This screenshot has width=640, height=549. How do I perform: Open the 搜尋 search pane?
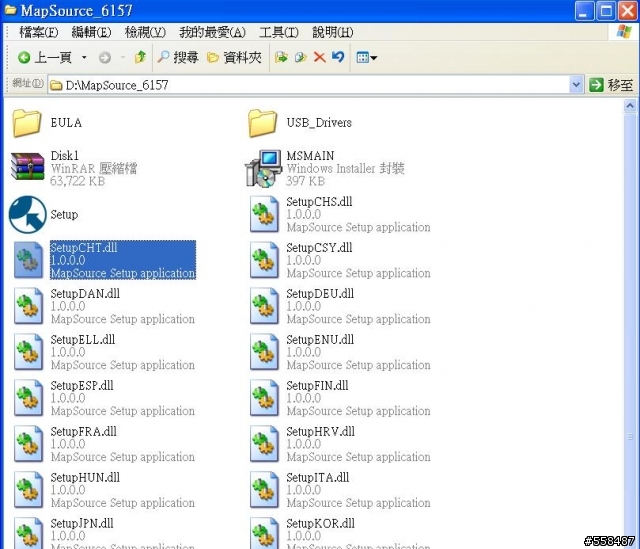pos(178,58)
